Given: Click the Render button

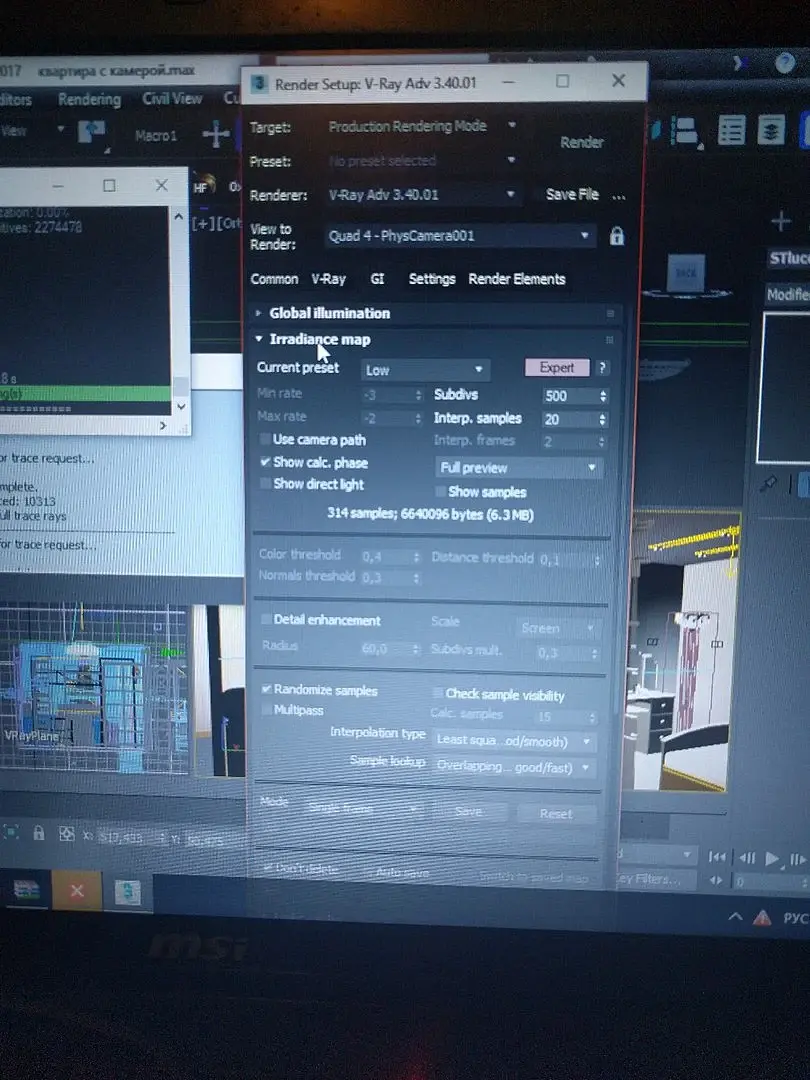Looking at the screenshot, I should 581,143.
